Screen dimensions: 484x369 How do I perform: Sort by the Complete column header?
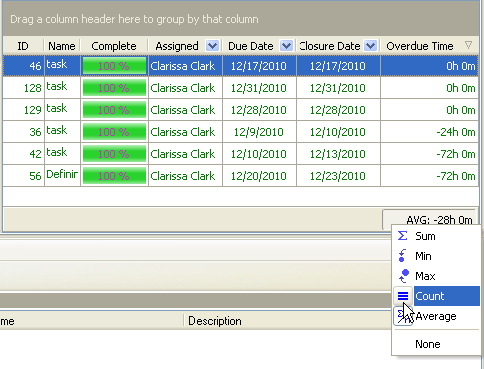tap(114, 46)
